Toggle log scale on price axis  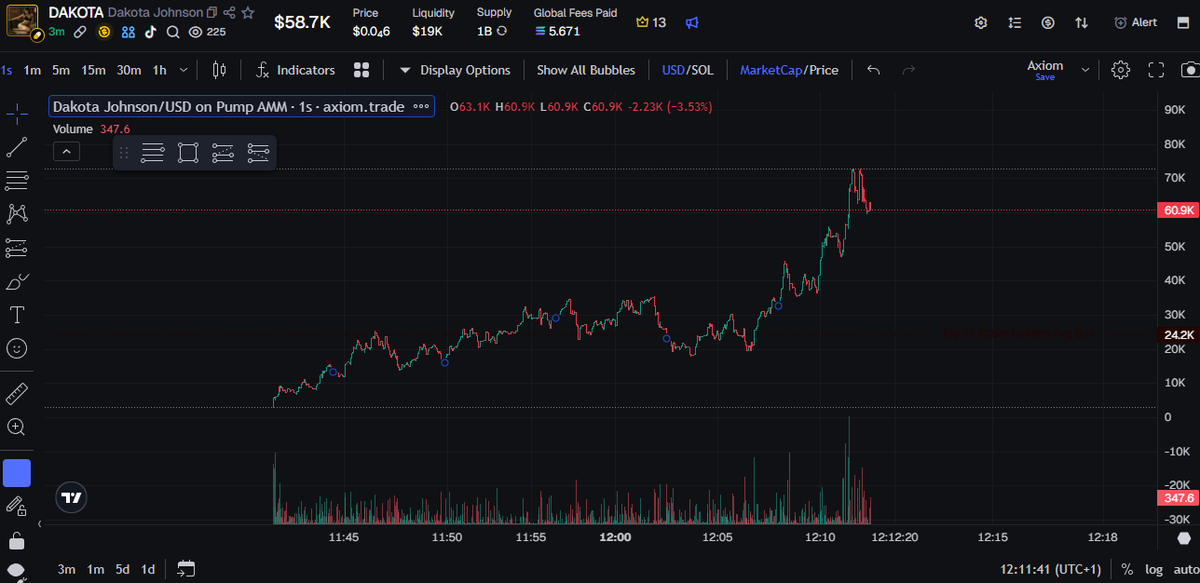pyautogui.click(x=1153, y=569)
